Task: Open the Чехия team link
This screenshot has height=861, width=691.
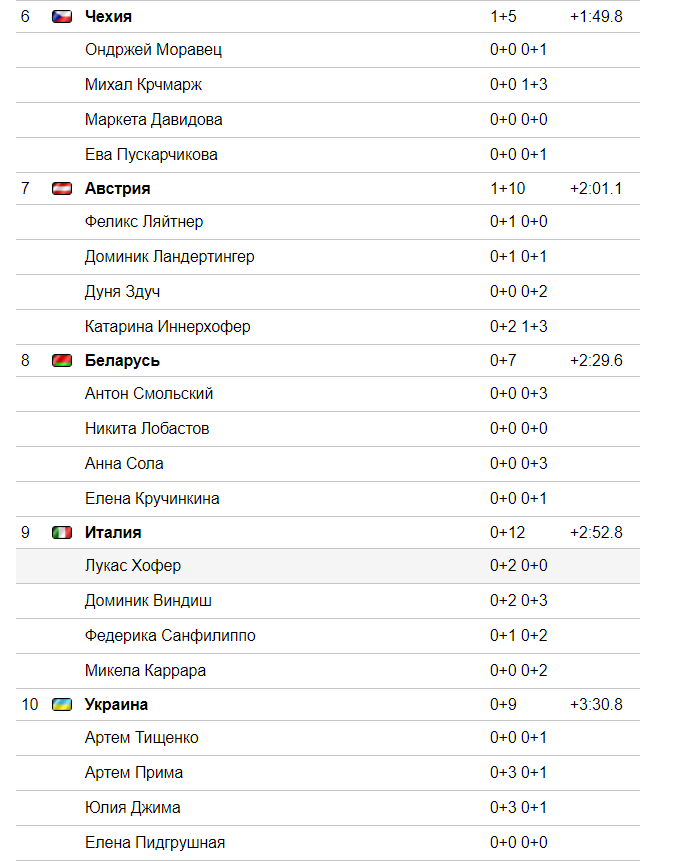Action: 108,16
